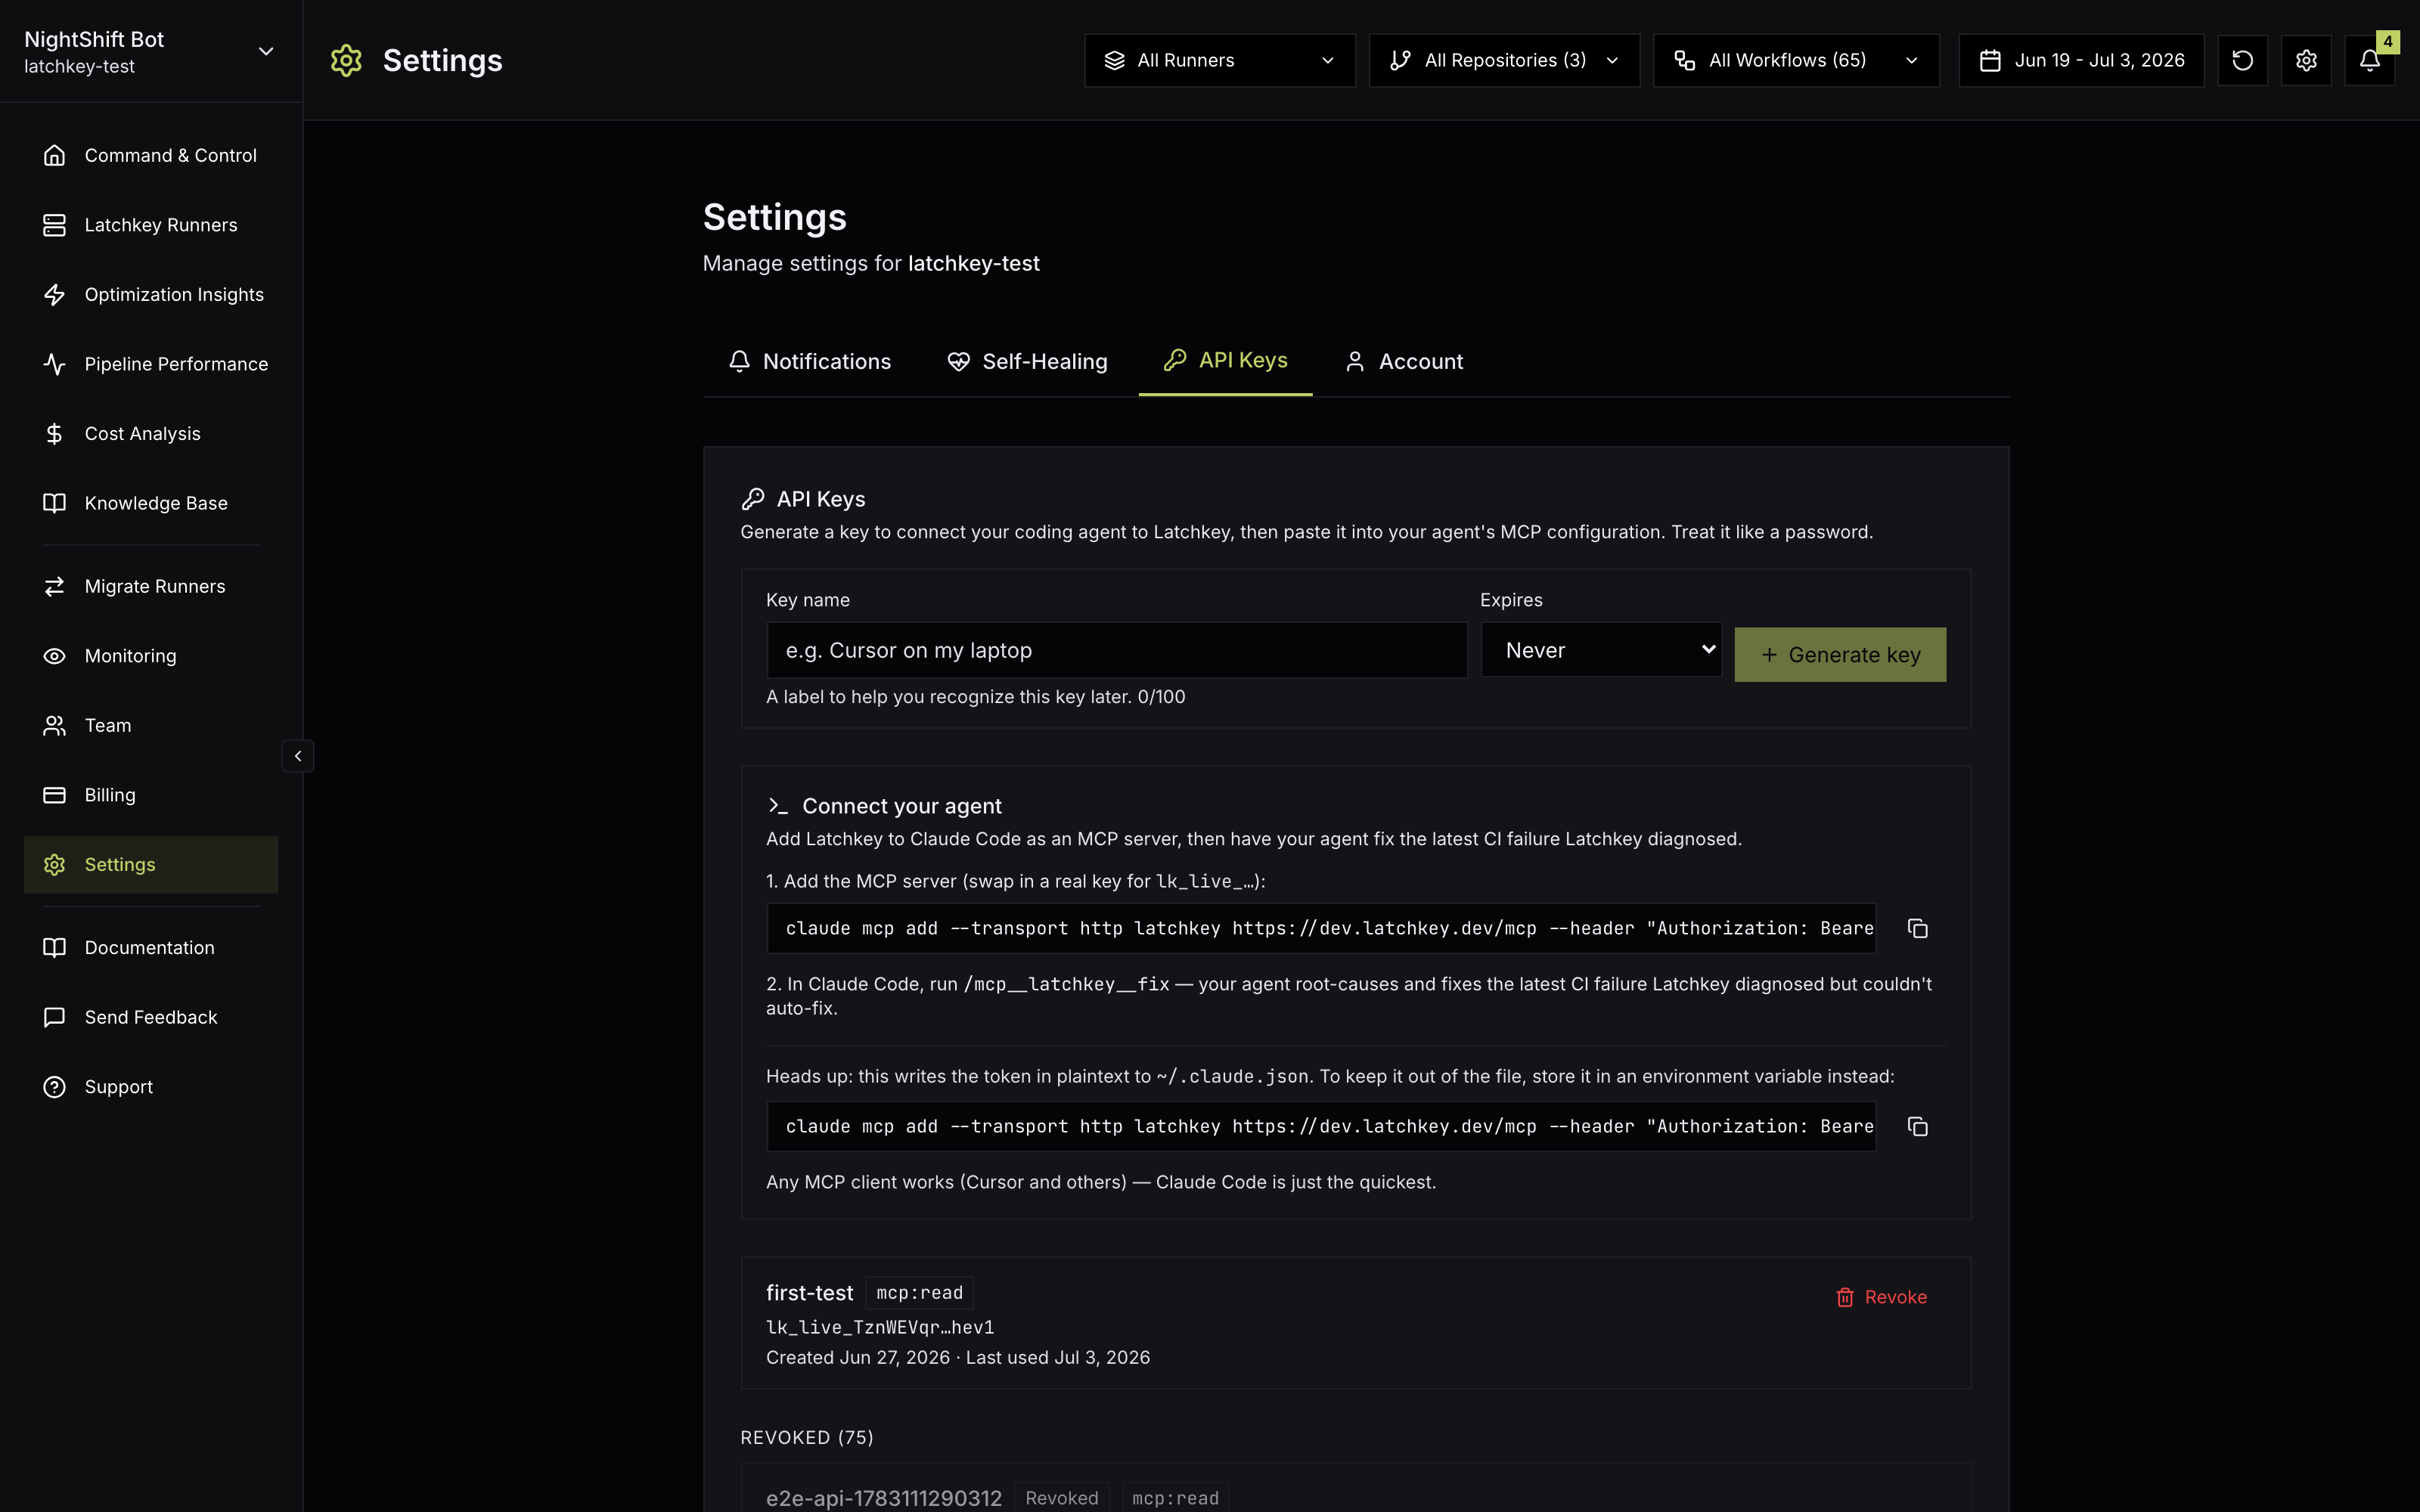
Task: Open the All Runners dropdown
Action: point(1220,60)
